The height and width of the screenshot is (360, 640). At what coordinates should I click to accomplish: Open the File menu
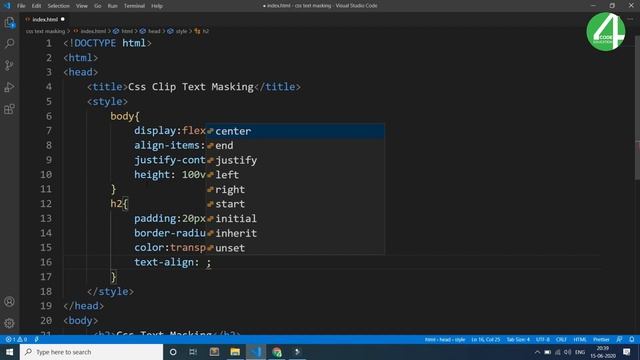click(21, 6)
